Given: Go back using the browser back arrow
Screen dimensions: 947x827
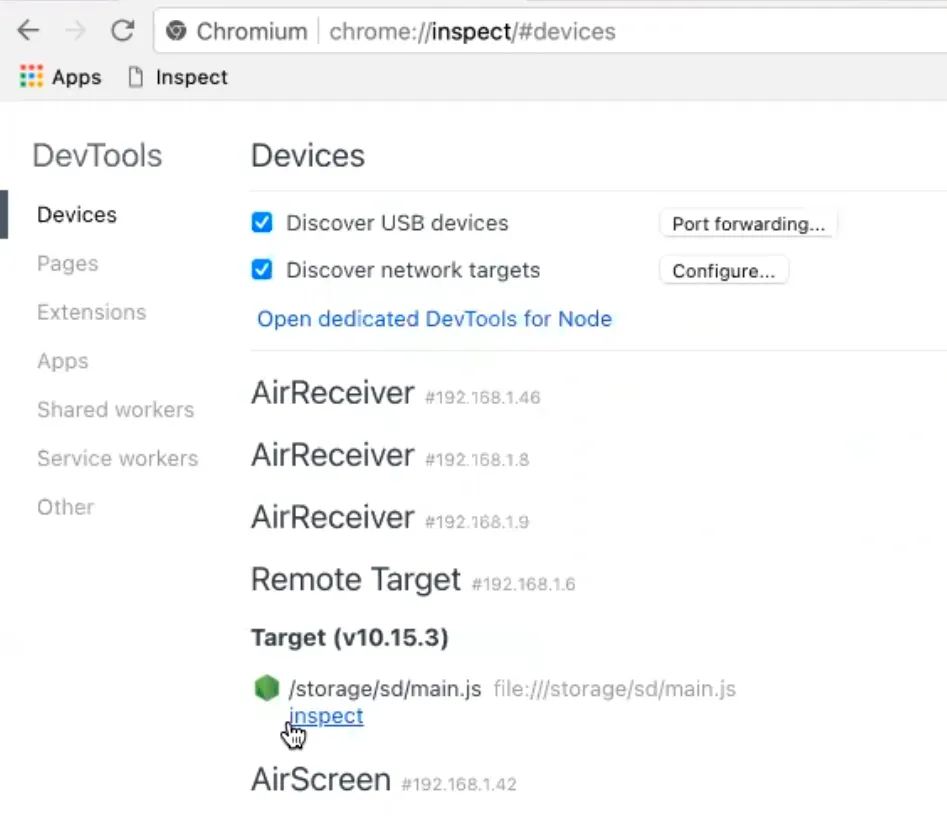Looking at the screenshot, I should click(x=28, y=30).
